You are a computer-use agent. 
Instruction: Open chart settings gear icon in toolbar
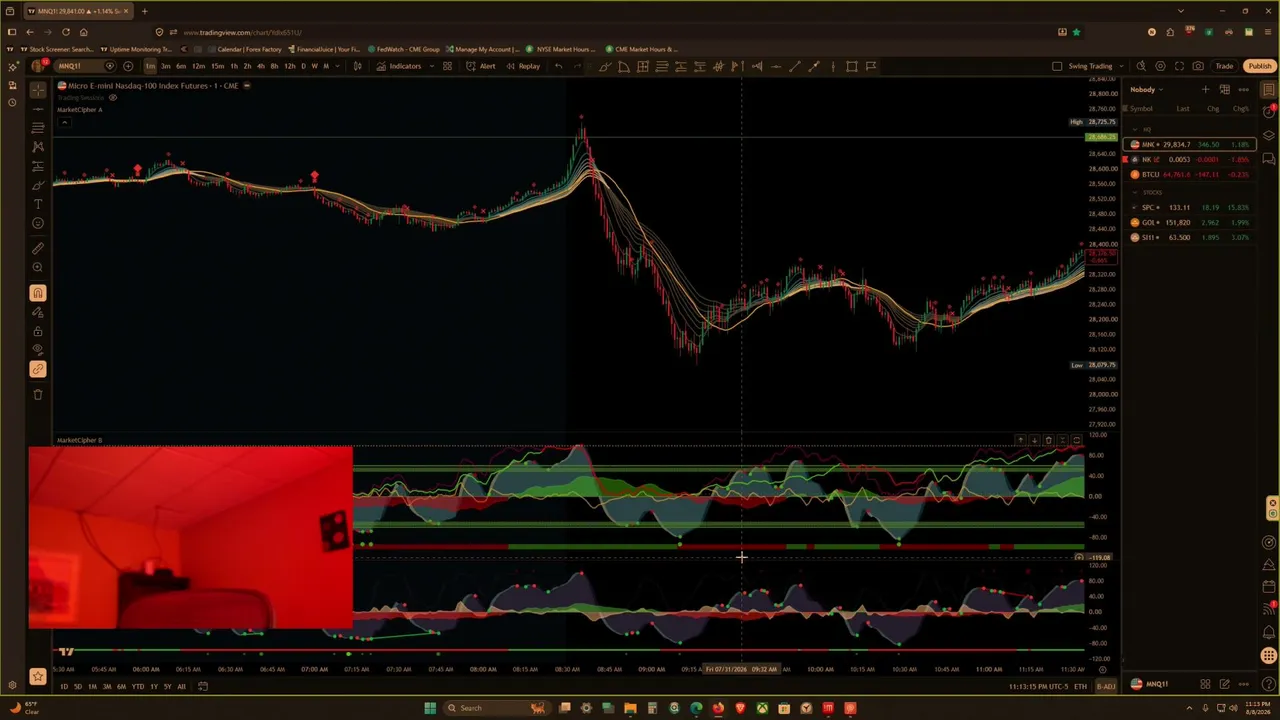click(x=1160, y=66)
